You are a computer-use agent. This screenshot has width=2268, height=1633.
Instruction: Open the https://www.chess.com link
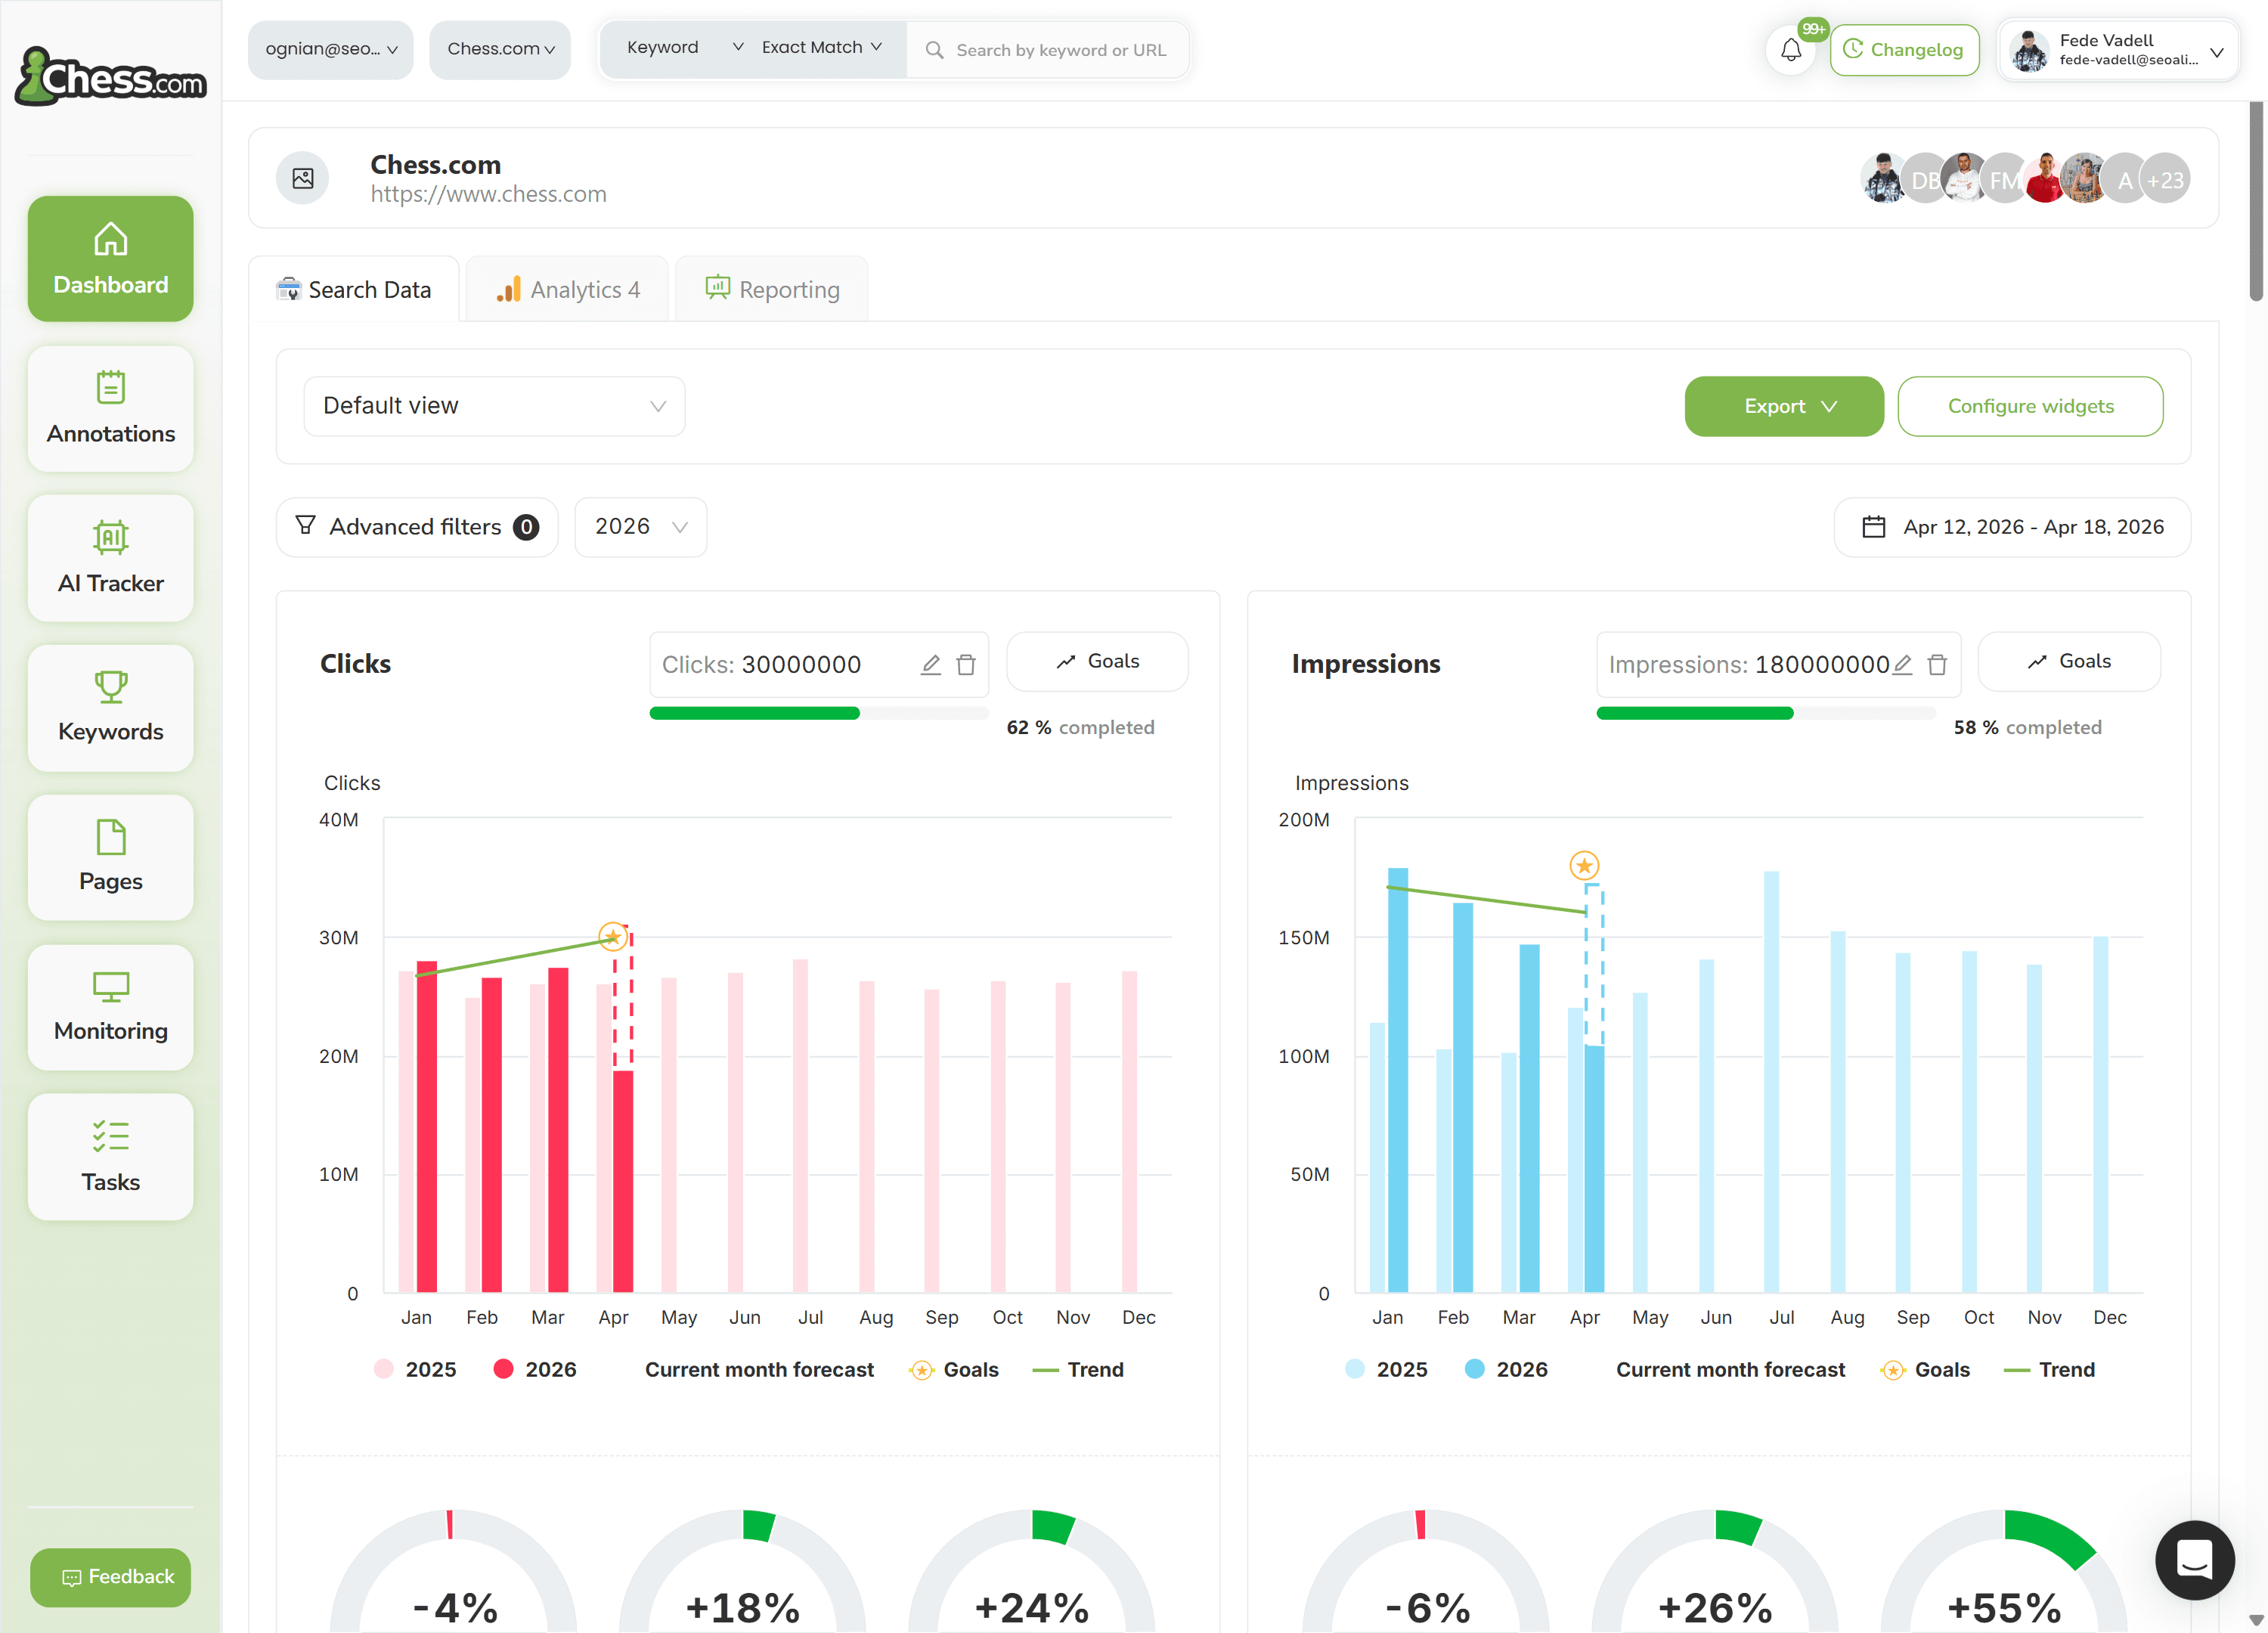[488, 194]
